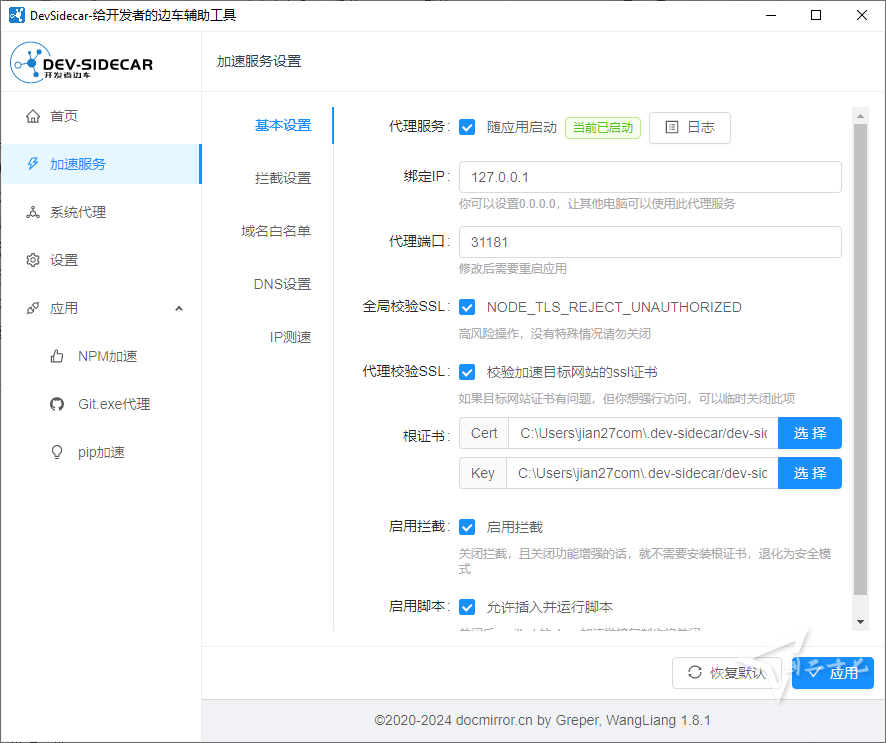Screen dimensions: 886x743
Task: Click the lightbulb icon beside pip加速
Action: click(x=57, y=453)
